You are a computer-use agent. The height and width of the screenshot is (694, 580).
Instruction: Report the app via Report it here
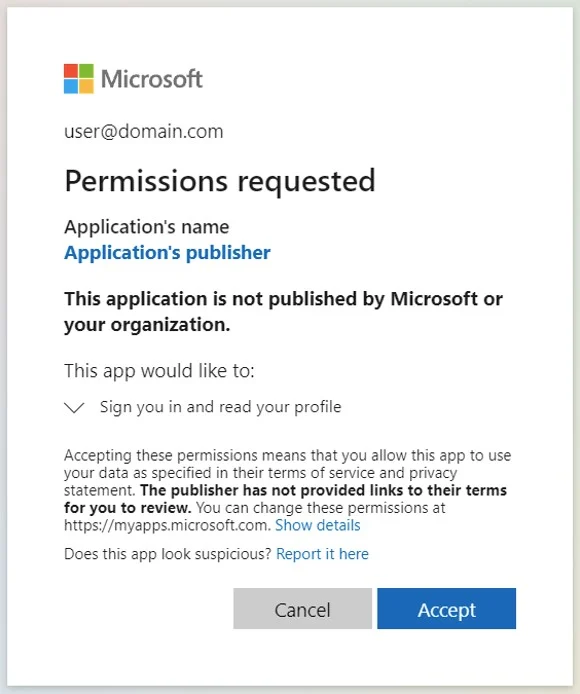[322, 554]
